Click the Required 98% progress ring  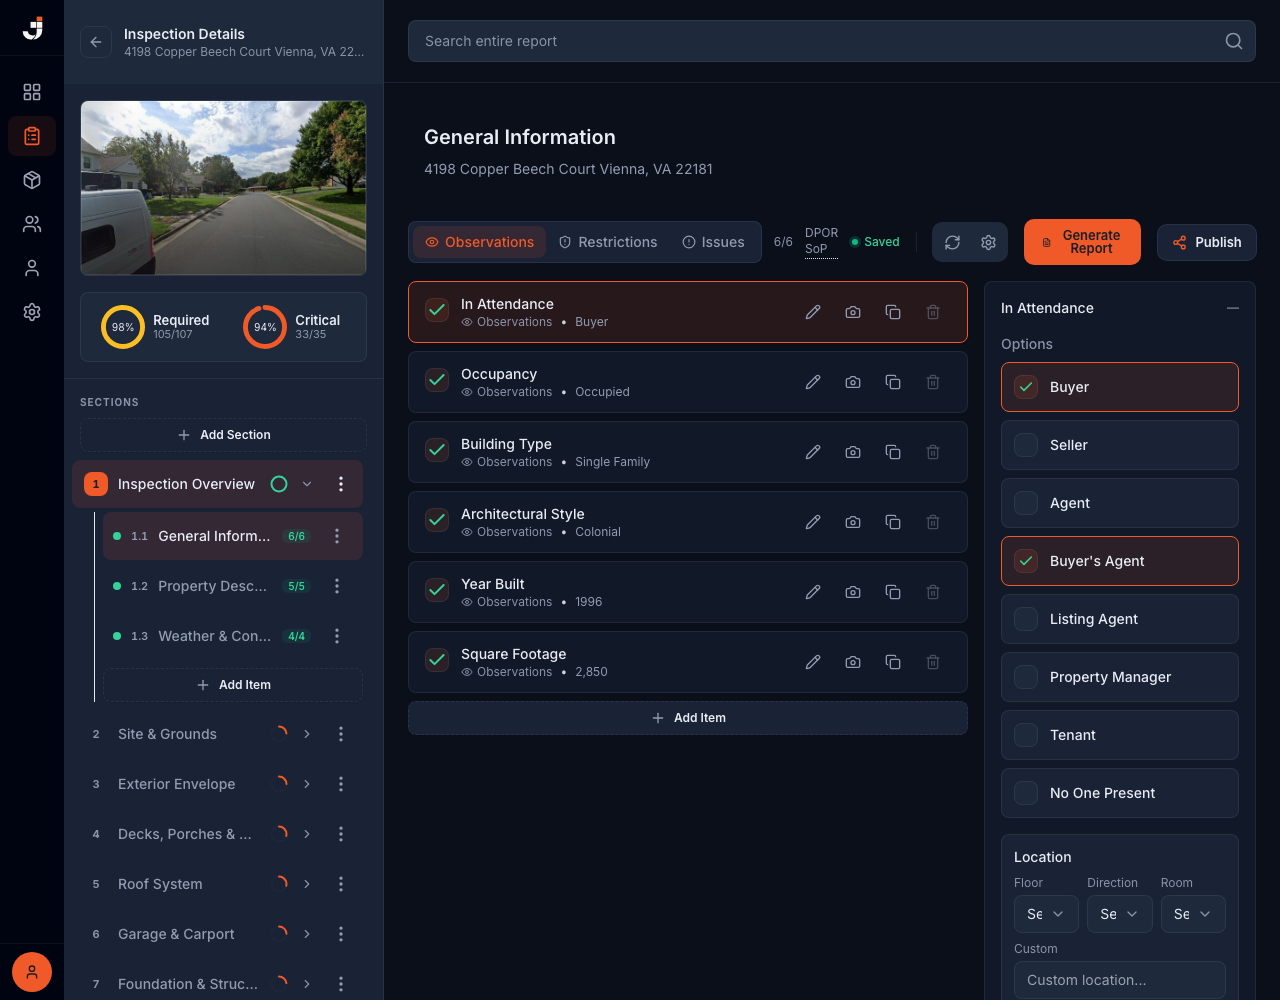pos(123,327)
